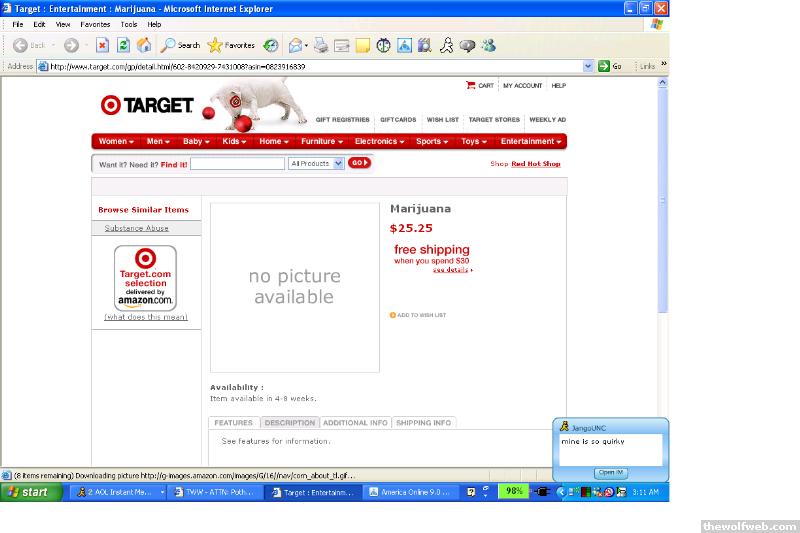The width and height of the screenshot is (800, 533).
Task: Click the Substance Abuse link
Action: pyautogui.click(x=137, y=228)
